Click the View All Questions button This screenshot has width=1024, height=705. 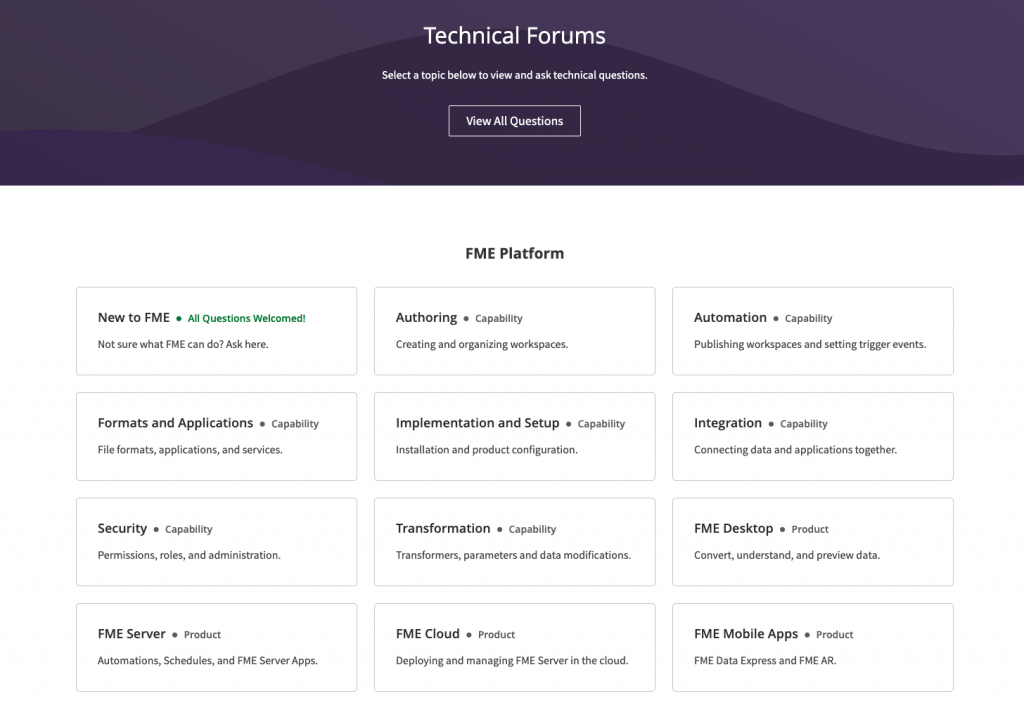tap(514, 120)
